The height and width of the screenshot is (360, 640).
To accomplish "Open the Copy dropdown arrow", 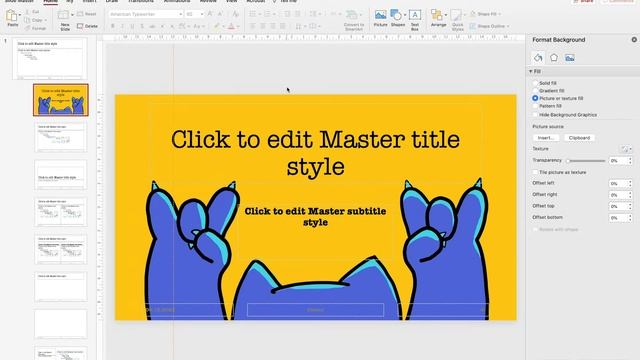I will pos(45,20).
